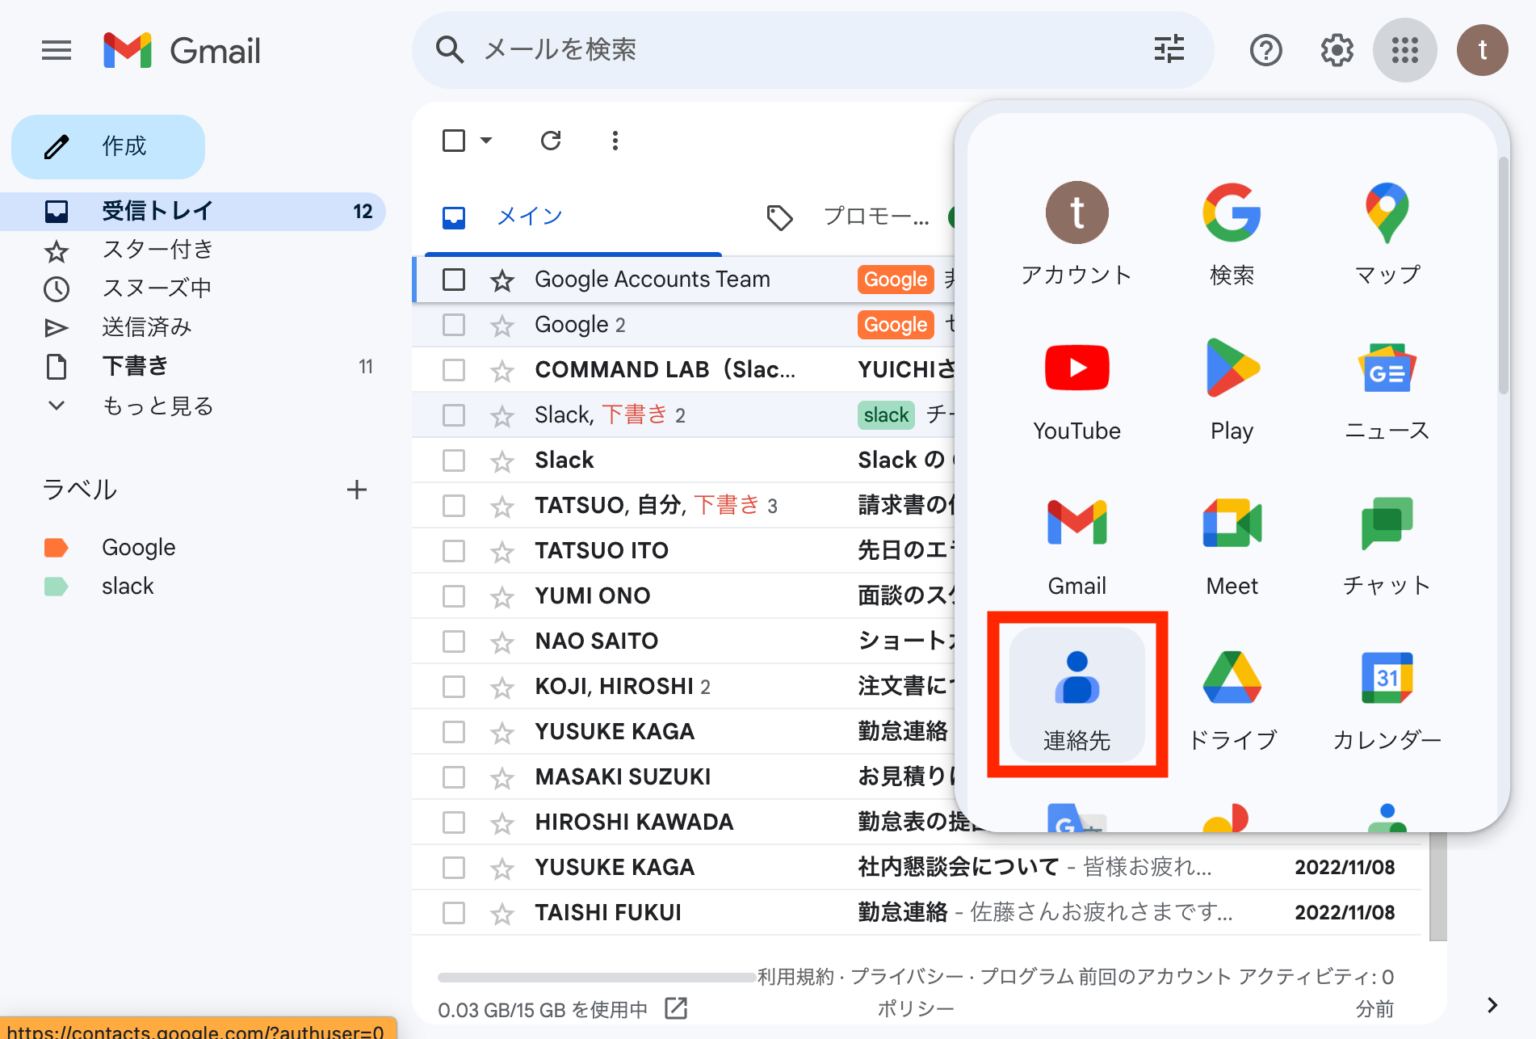Screen dimensions: 1536x1039
Task: Click the Gmail settings gear icon
Action: click(1337, 50)
